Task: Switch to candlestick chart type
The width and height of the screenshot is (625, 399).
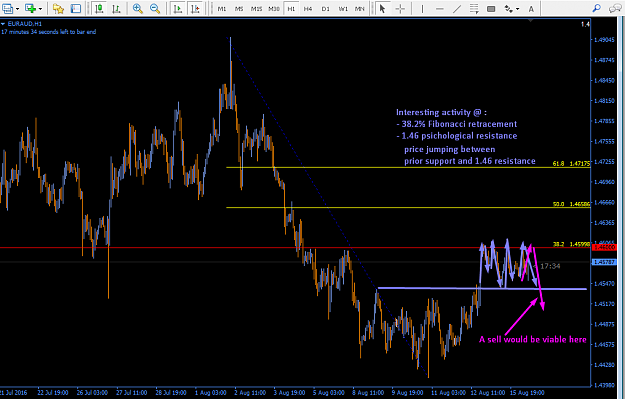Action: click(99, 8)
